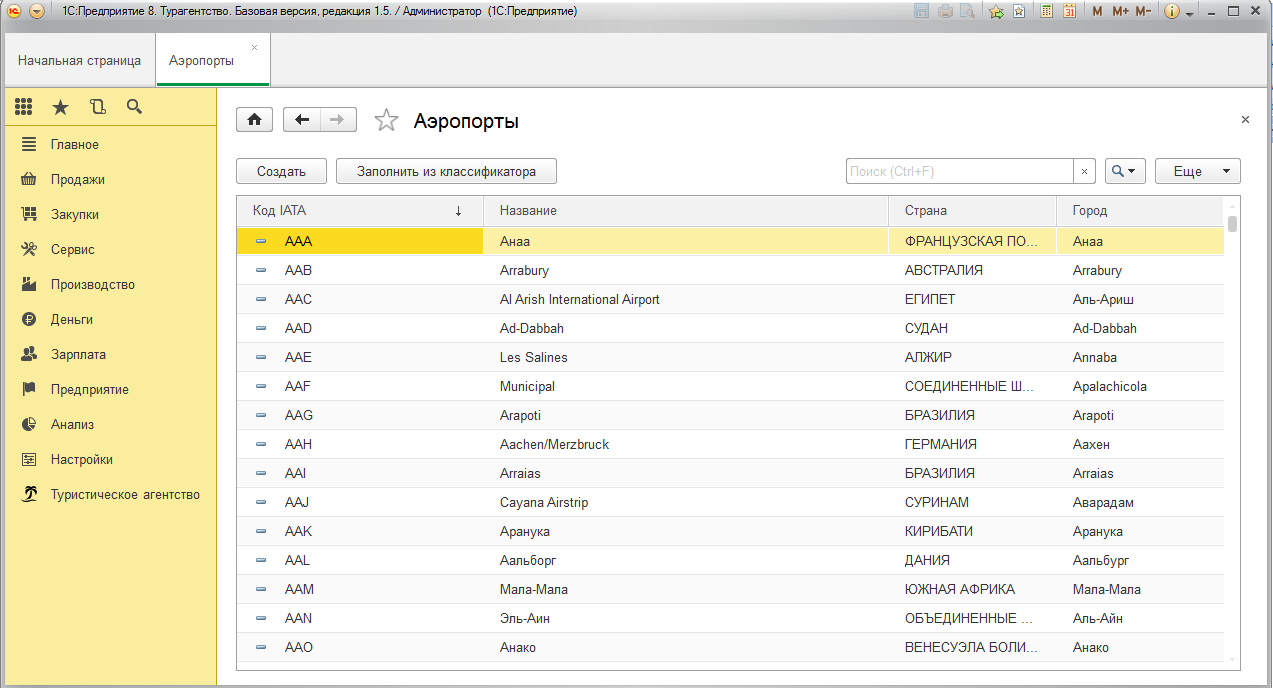The width and height of the screenshot is (1273, 688).
Task: Open the history icon in the sidebar toolbar
Action: click(97, 107)
